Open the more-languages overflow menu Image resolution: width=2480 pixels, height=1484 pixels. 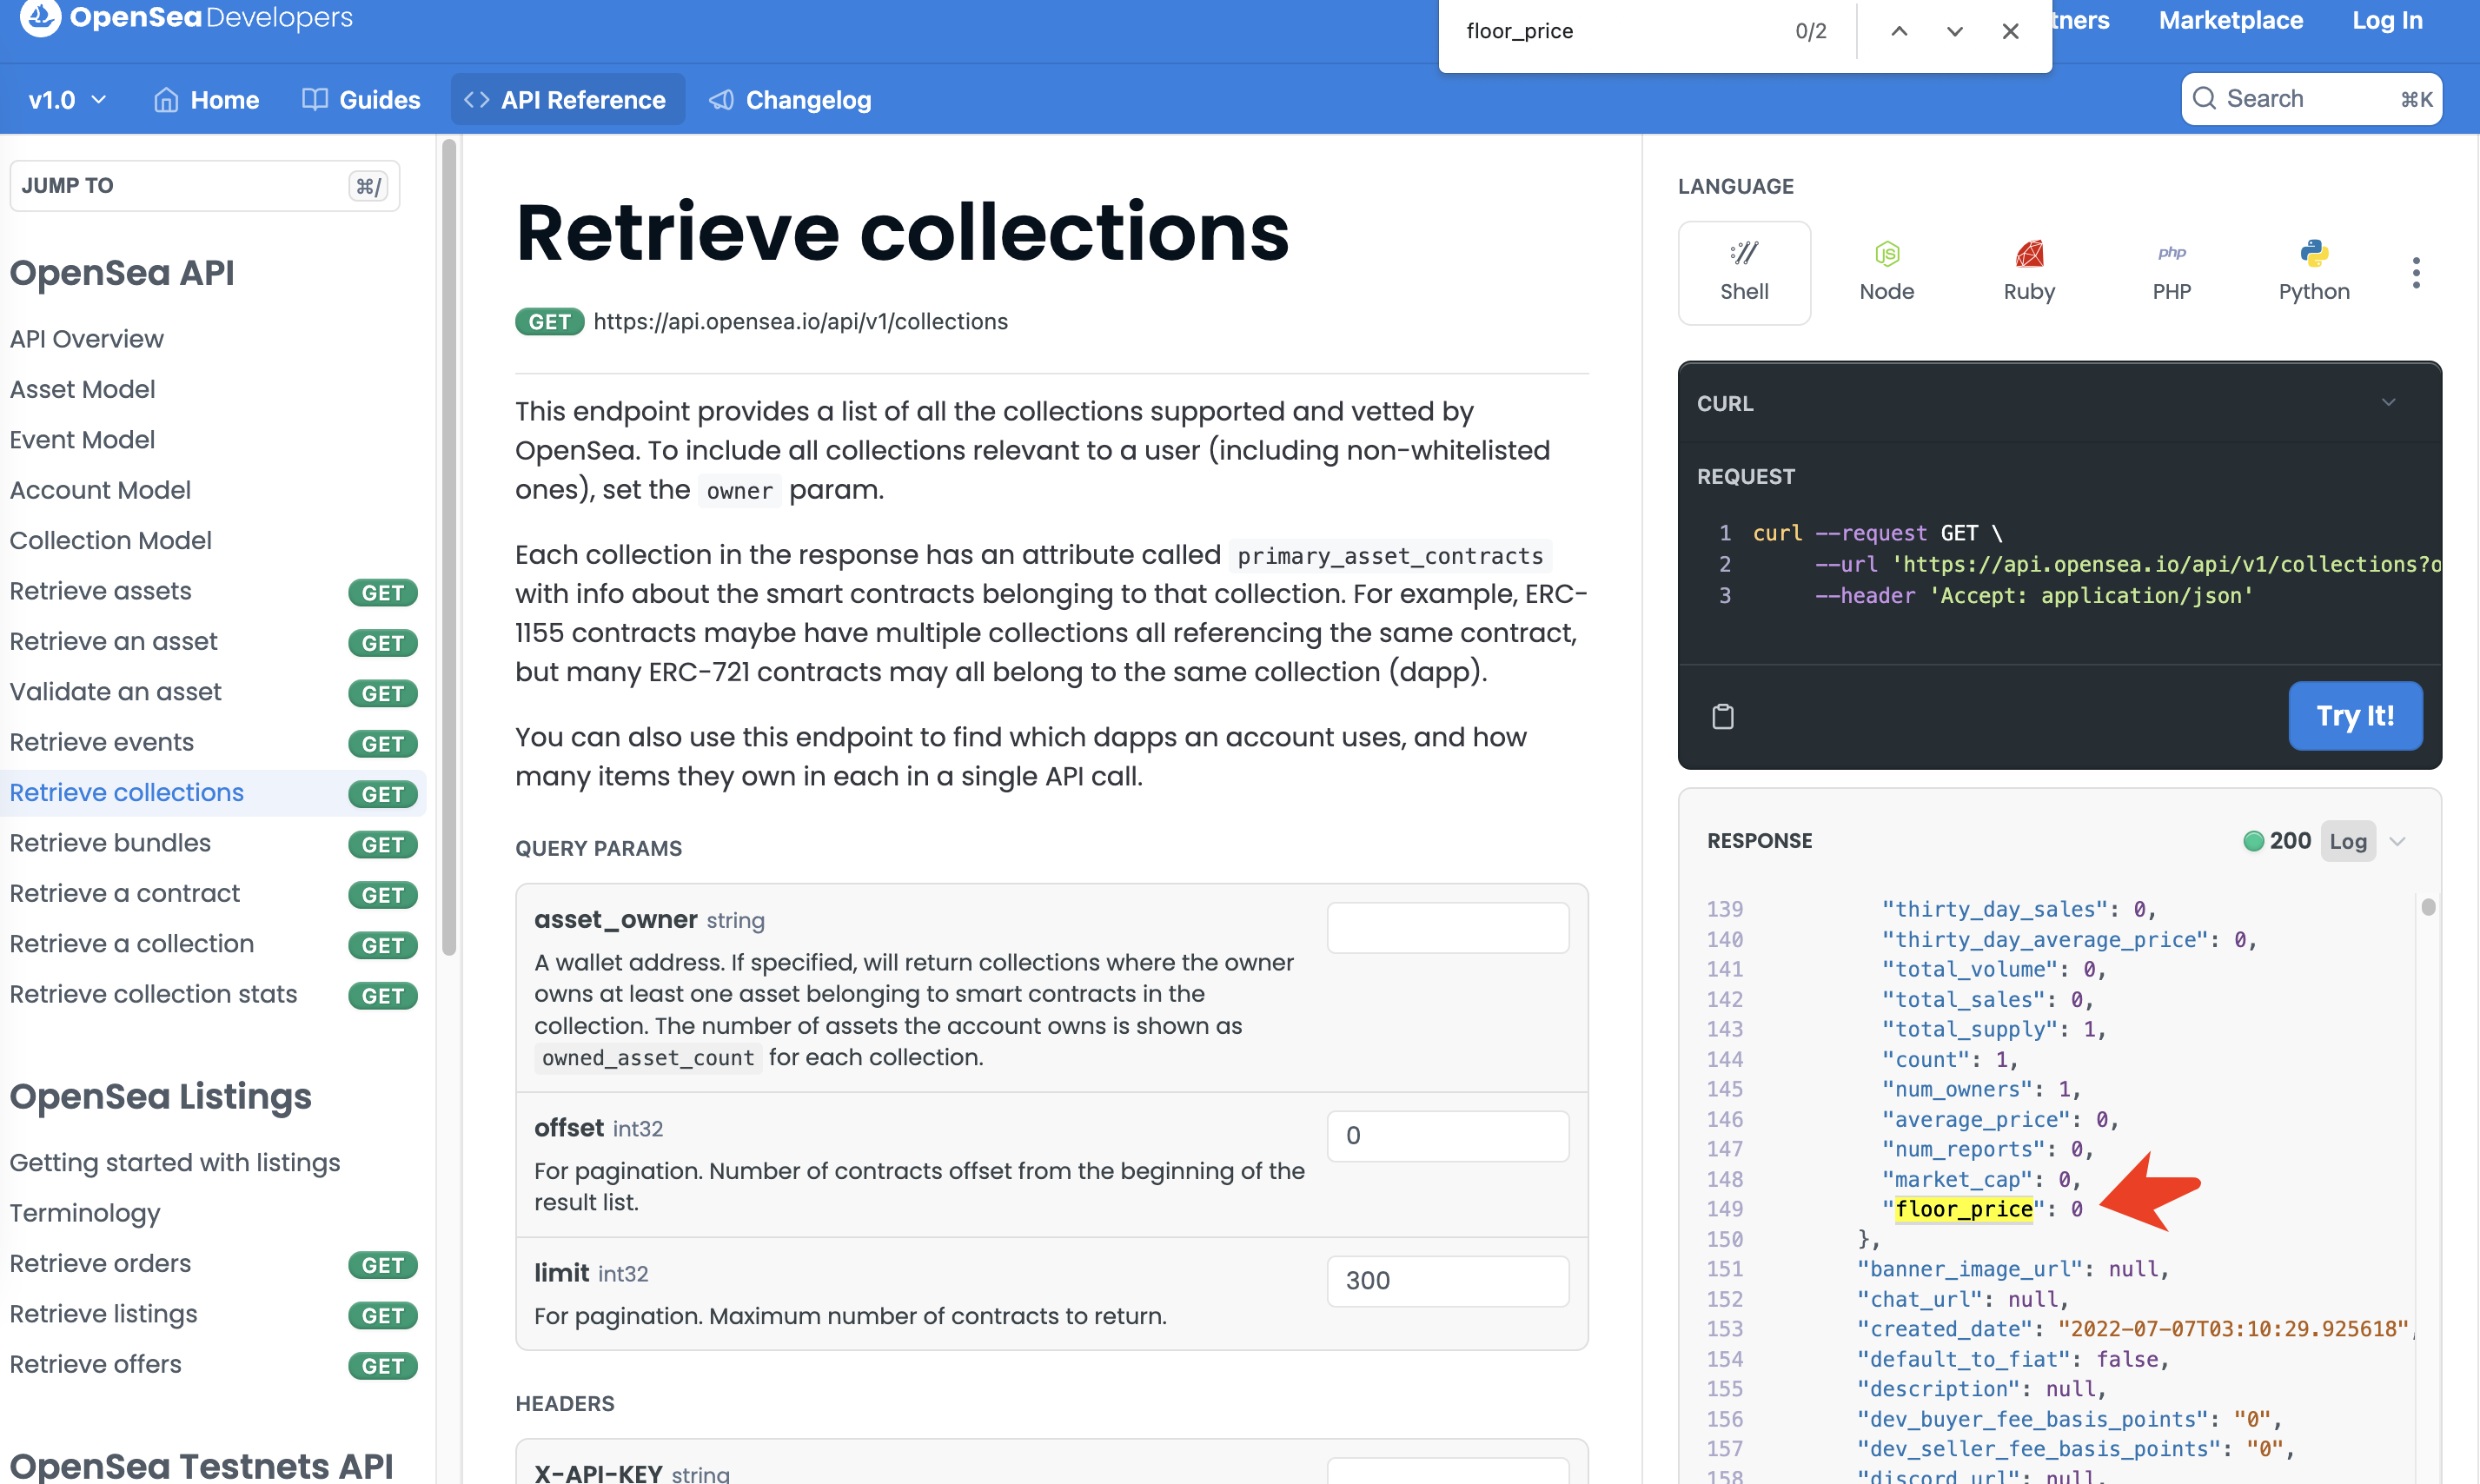pos(2416,272)
